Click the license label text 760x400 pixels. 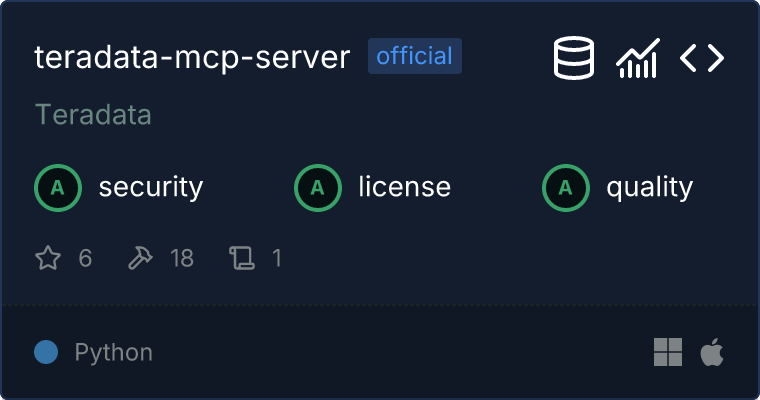[x=404, y=187]
